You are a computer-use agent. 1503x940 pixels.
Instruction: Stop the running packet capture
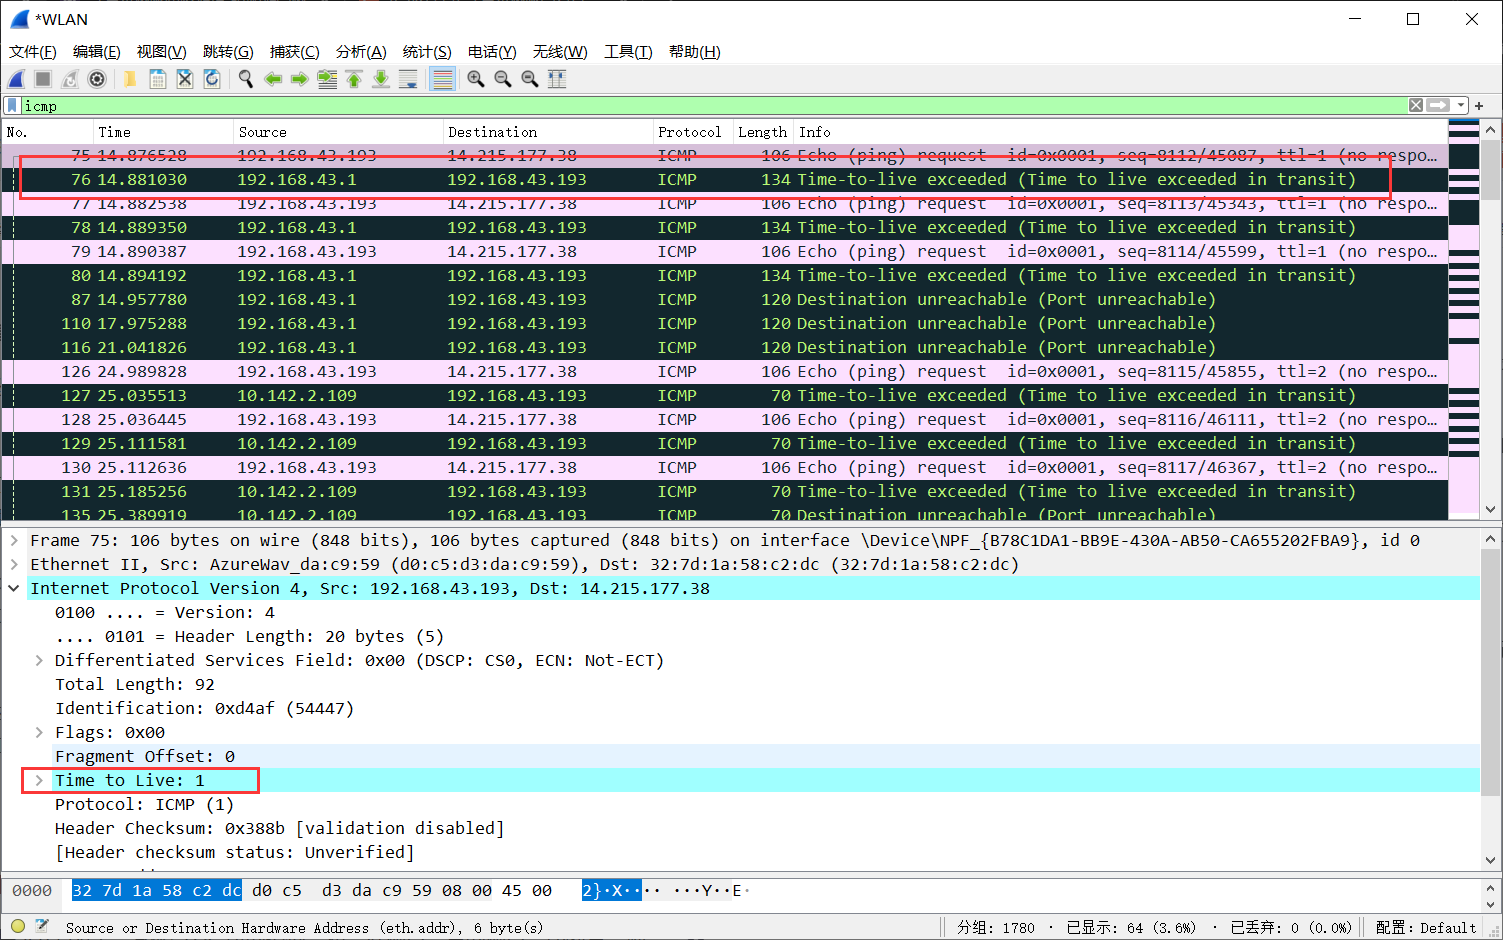[x=43, y=79]
